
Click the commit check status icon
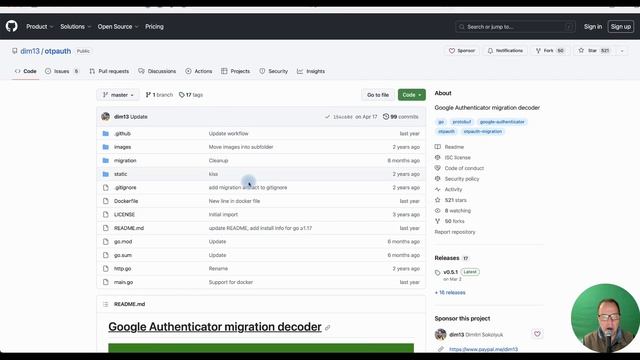pyautogui.click(x=327, y=117)
